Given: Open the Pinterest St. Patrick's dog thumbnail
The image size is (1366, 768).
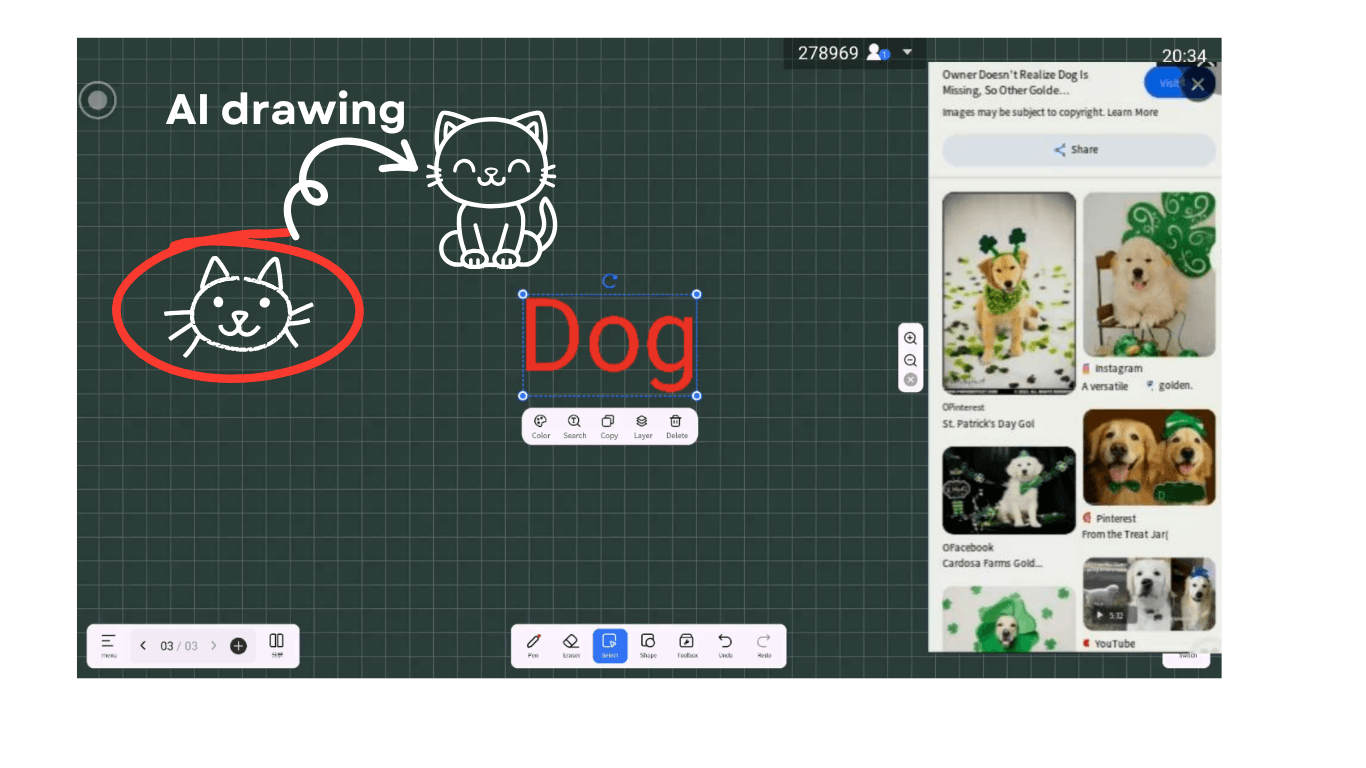Looking at the screenshot, I should click(x=1008, y=293).
